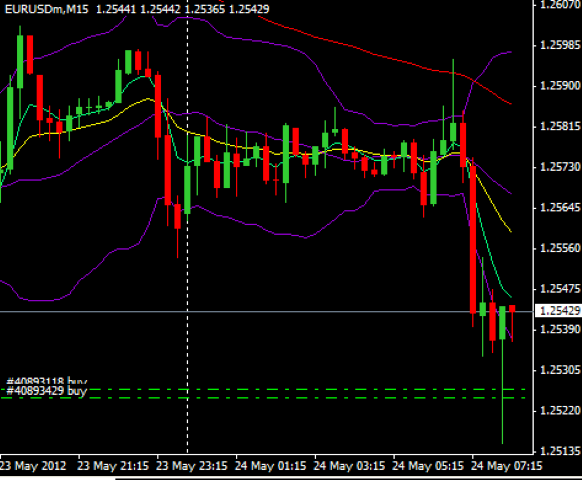Select the #40893118 buy order label
The image size is (582, 480).
pos(47,381)
